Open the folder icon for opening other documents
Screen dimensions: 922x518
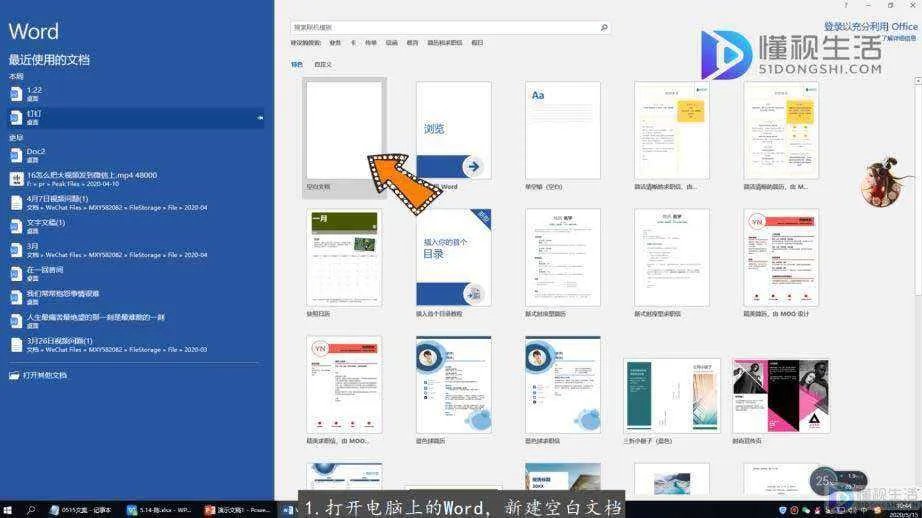[x=14, y=375]
